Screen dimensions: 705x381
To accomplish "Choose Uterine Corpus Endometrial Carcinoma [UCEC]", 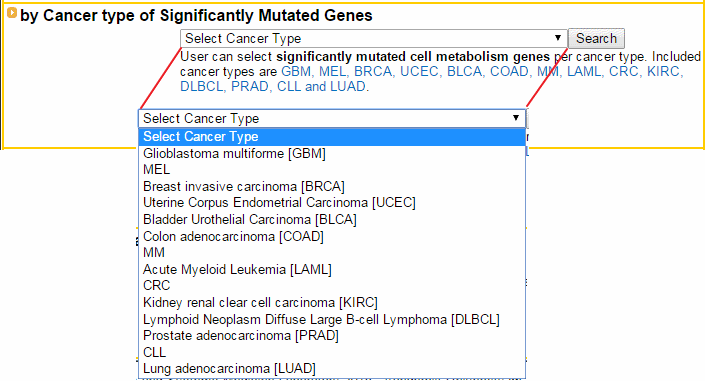I will pyautogui.click(x=332, y=203).
